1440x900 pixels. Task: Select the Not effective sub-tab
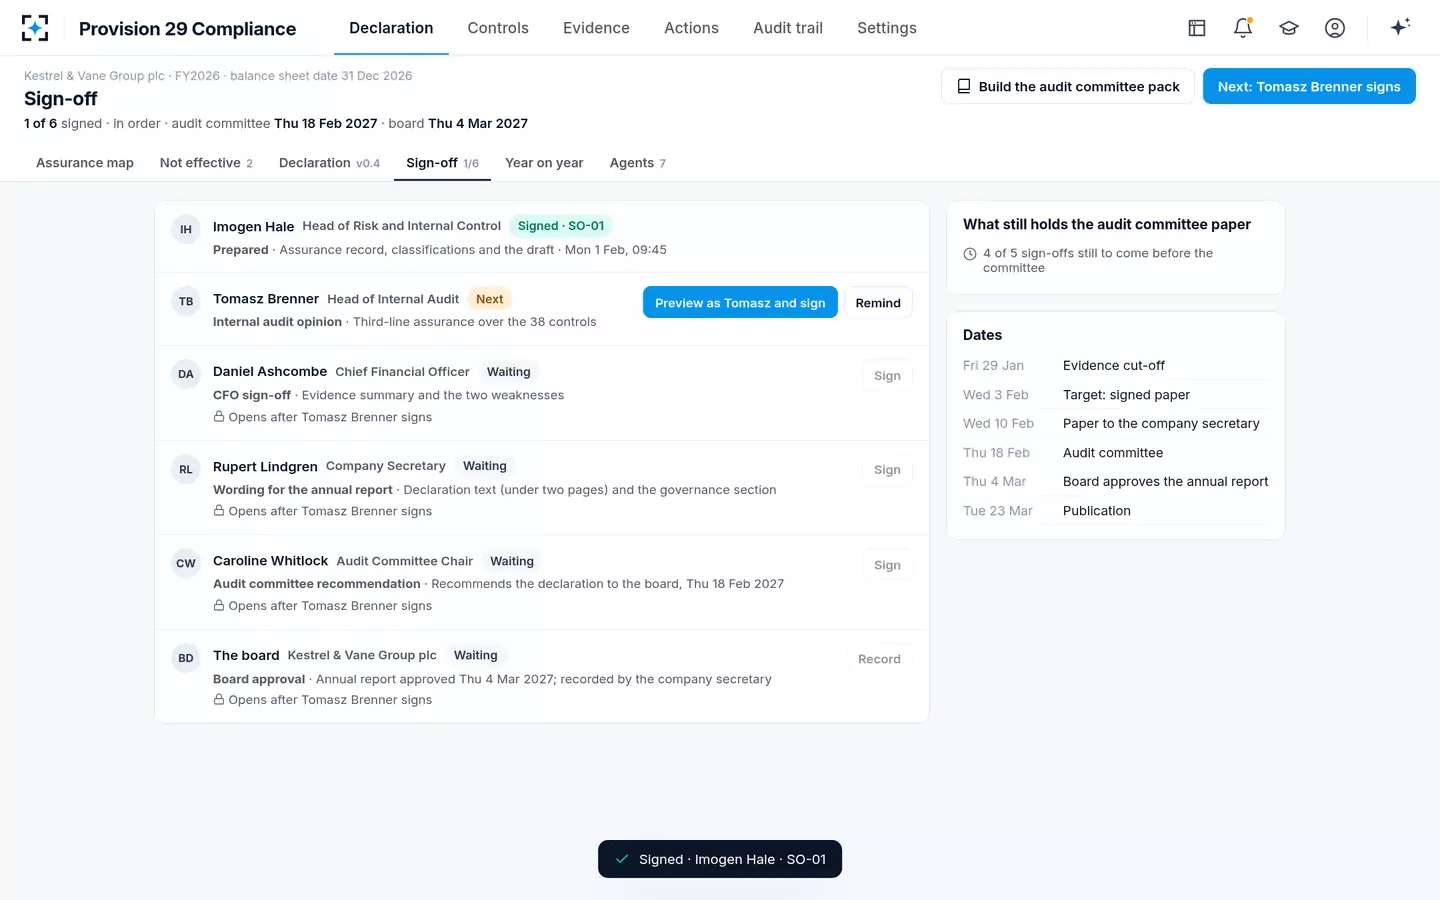point(206,163)
